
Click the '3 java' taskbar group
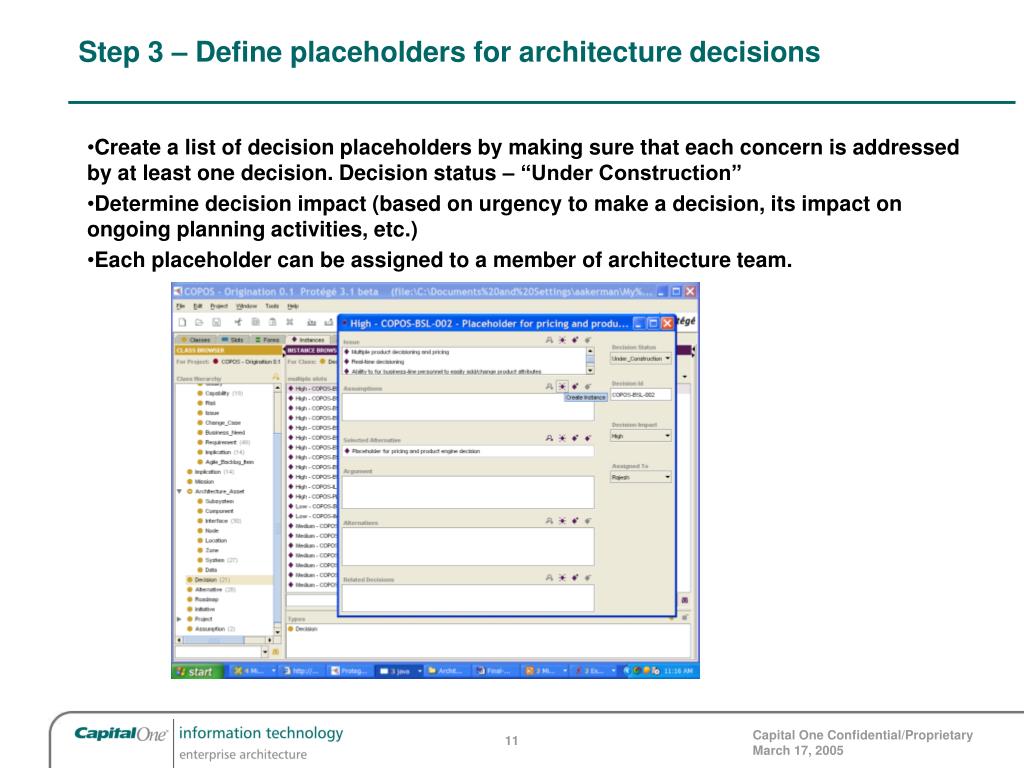coord(400,671)
